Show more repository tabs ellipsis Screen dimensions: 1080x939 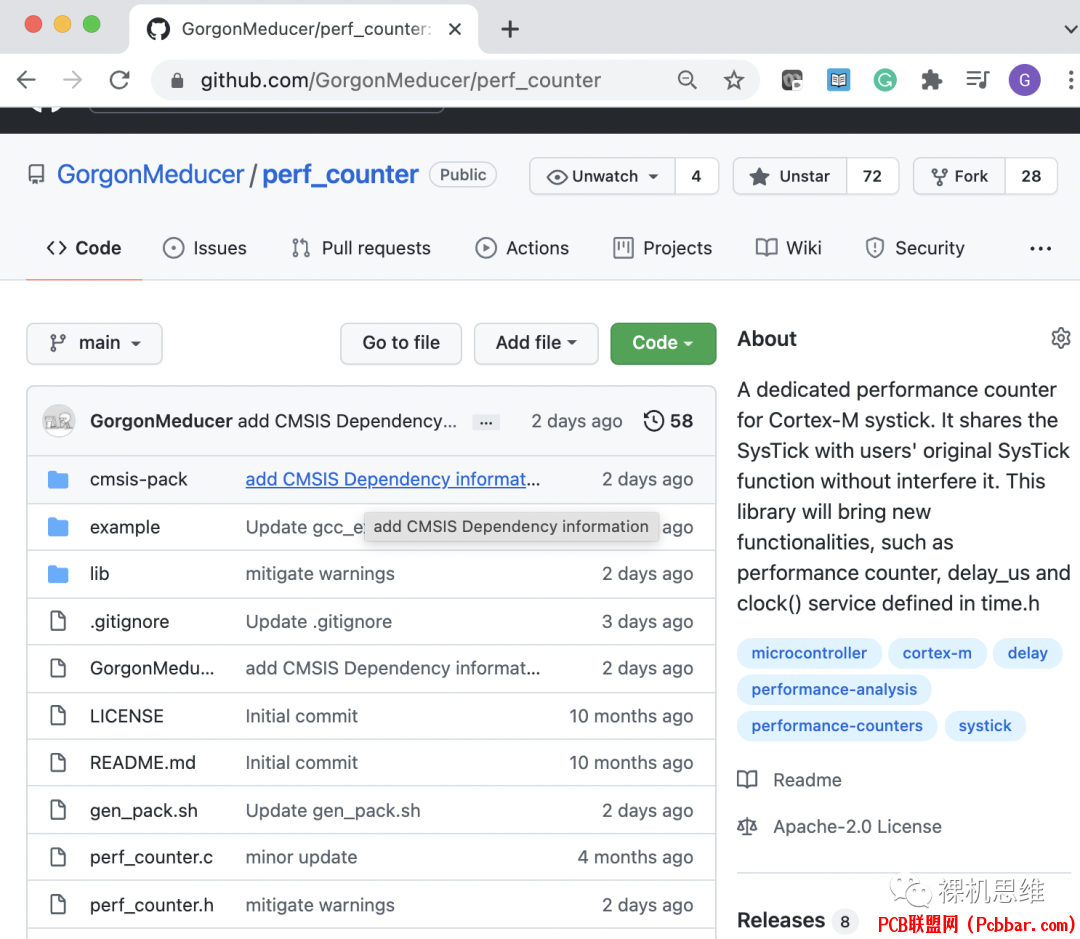[1040, 248]
